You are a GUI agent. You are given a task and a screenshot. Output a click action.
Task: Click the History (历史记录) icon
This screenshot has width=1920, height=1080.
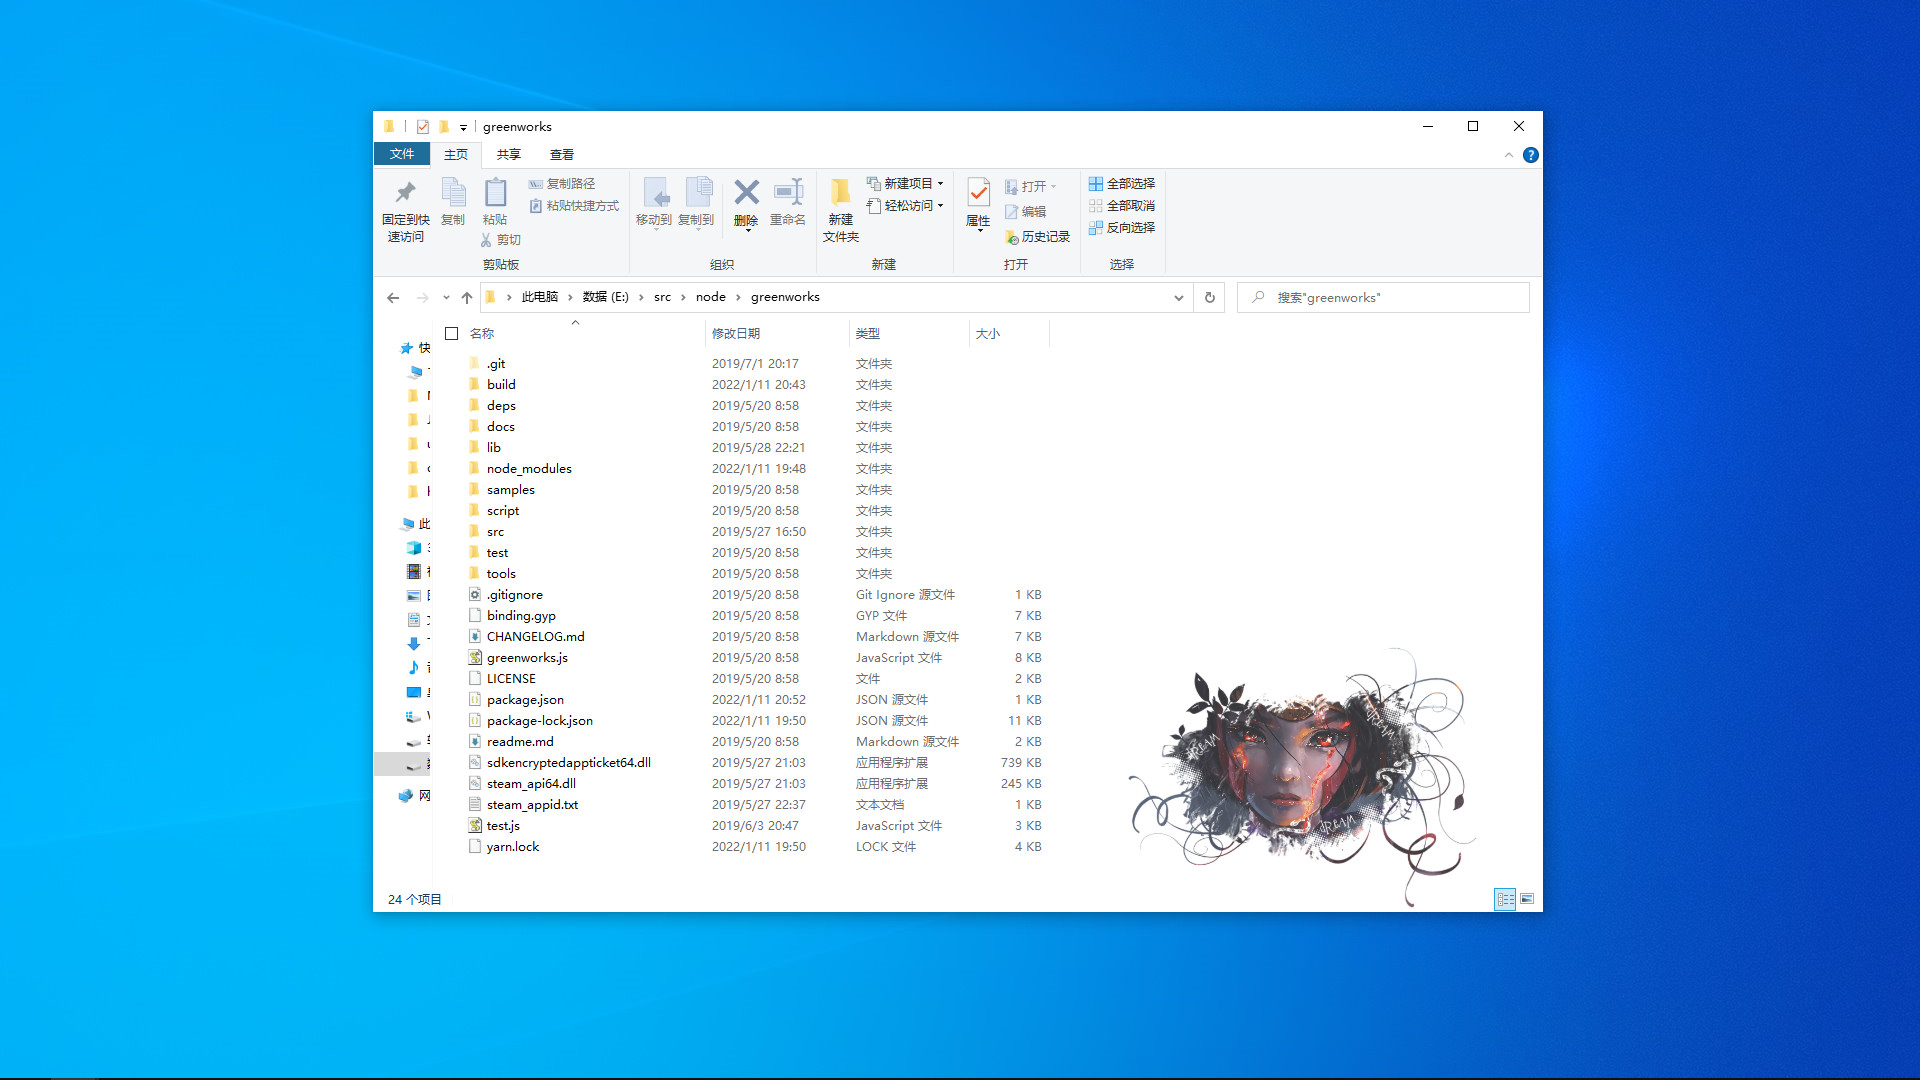coord(1038,237)
